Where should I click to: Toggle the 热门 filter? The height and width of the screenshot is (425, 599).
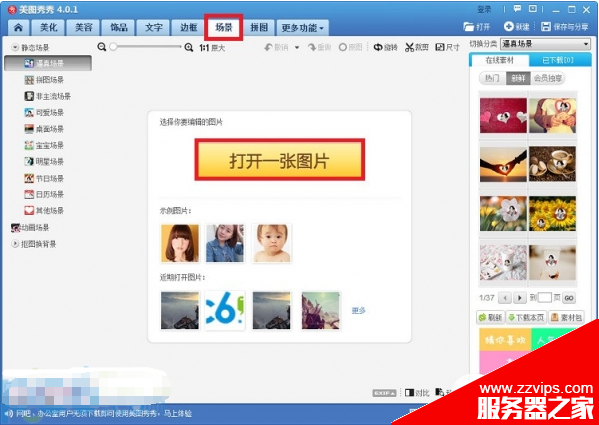tap(492, 78)
